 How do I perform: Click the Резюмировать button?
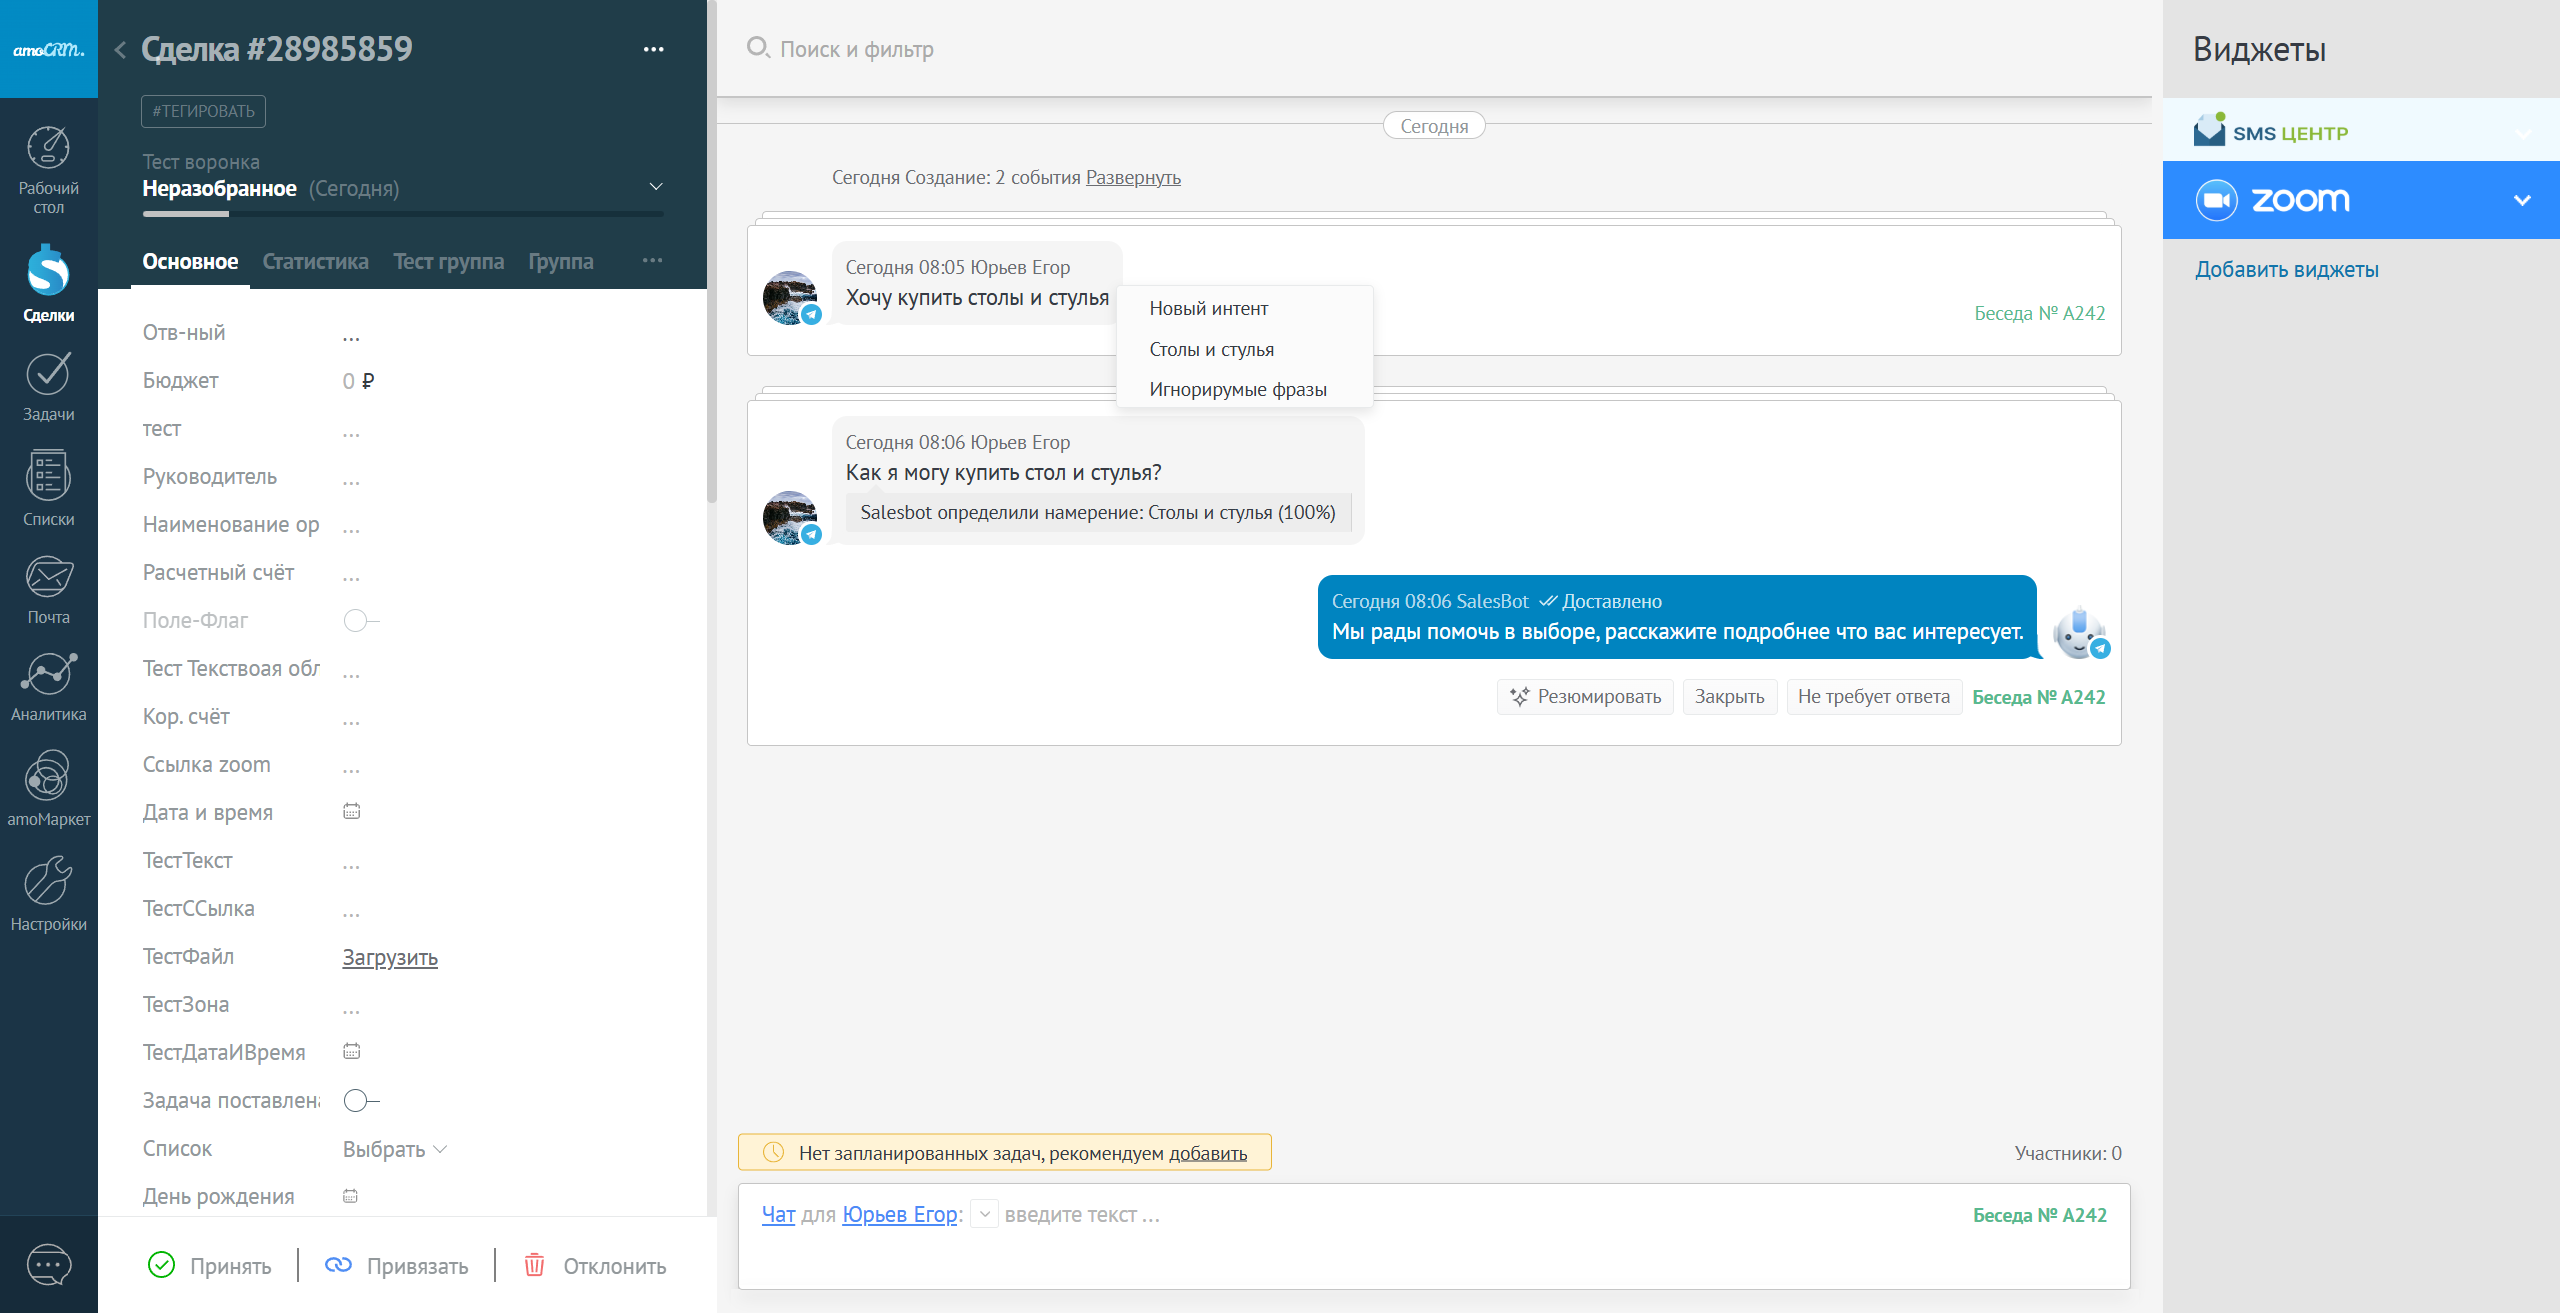click(x=1585, y=697)
